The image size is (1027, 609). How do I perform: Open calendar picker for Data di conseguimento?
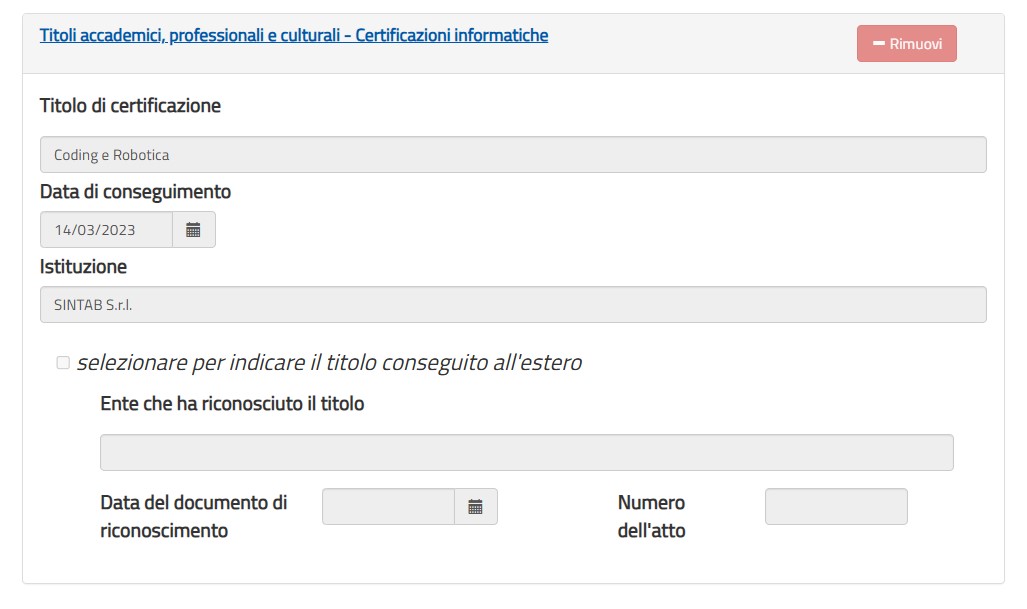(x=193, y=230)
